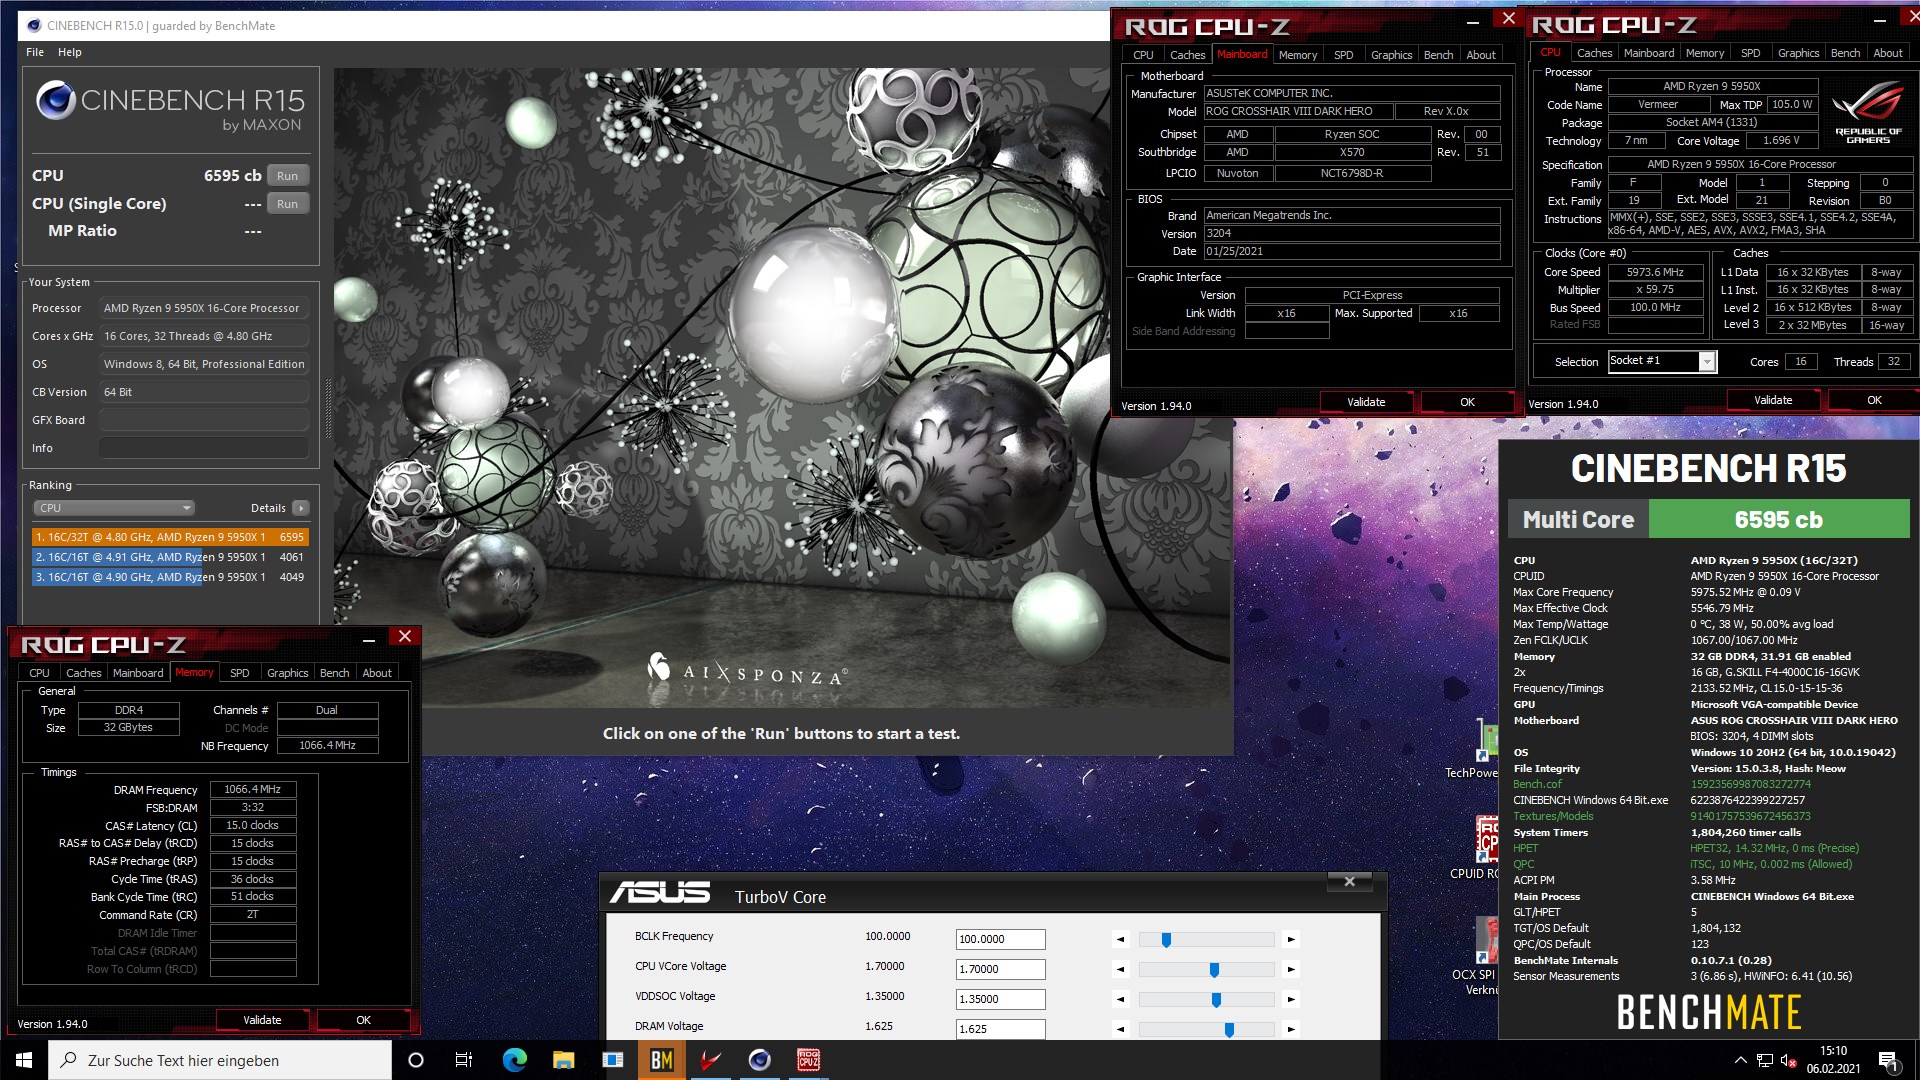Increase VDDSOC Voltage with right arrow
Image resolution: width=1920 pixels, height=1080 pixels.
click(x=1291, y=999)
